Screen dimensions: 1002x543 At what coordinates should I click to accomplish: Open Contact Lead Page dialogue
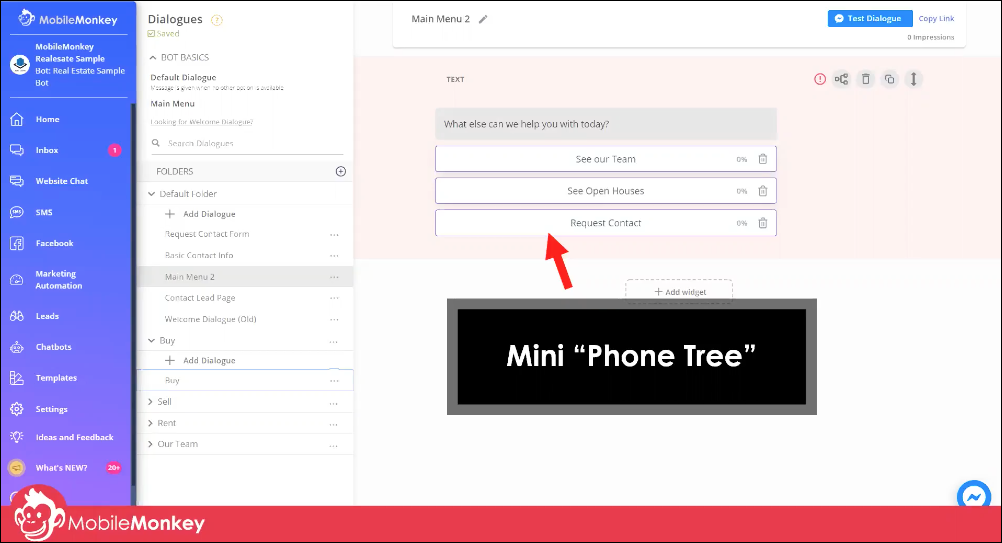pos(200,298)
